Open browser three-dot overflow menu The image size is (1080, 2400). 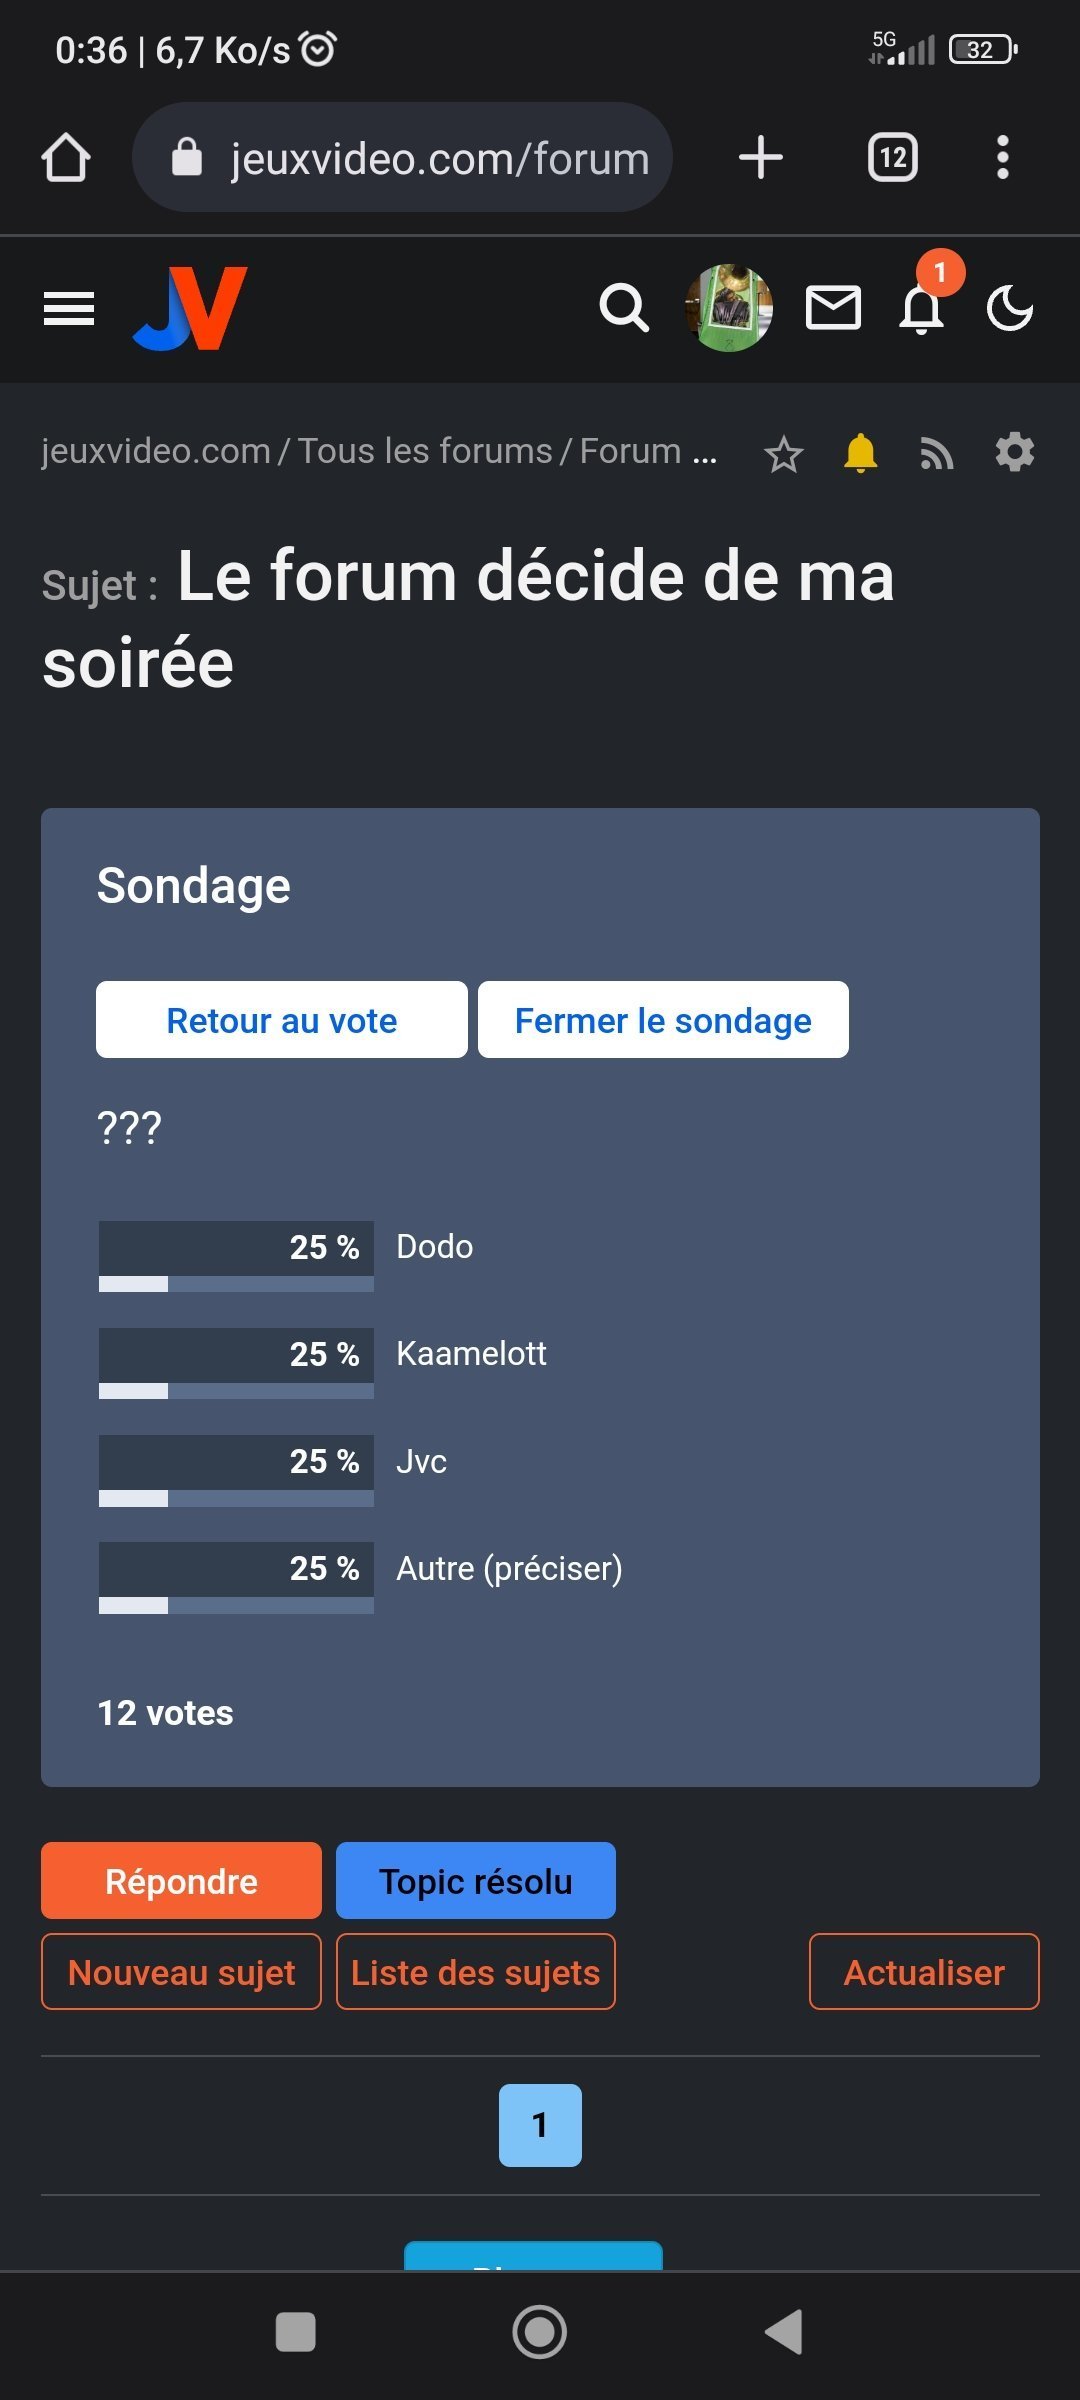tap(1002, 158)
